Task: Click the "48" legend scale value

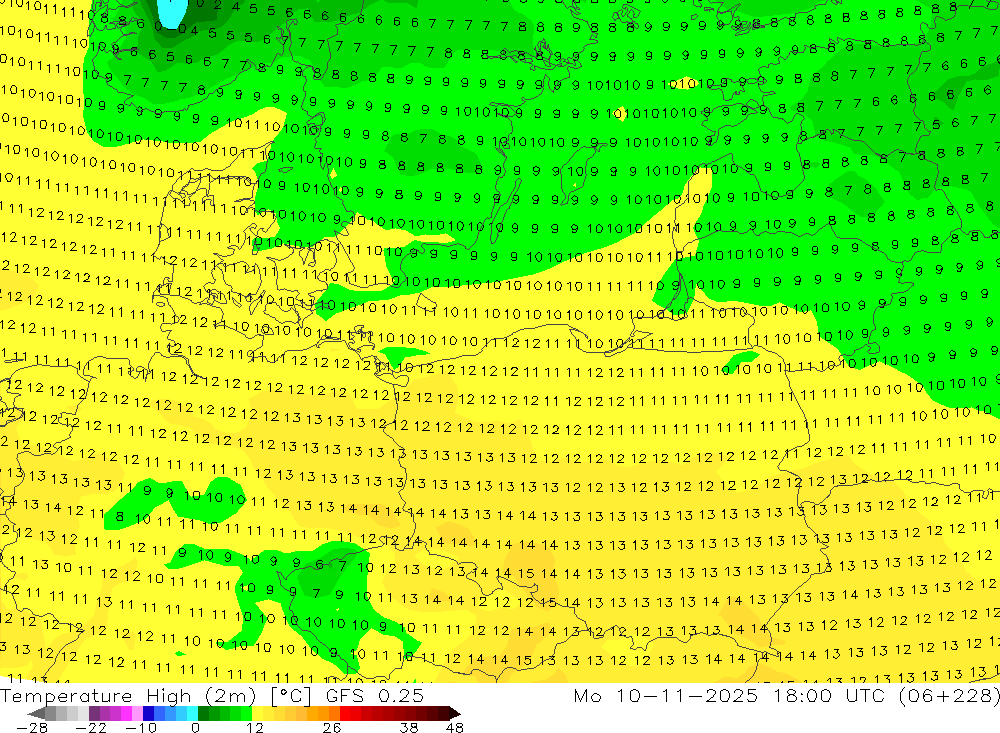Action: click(x=455, y=727)
